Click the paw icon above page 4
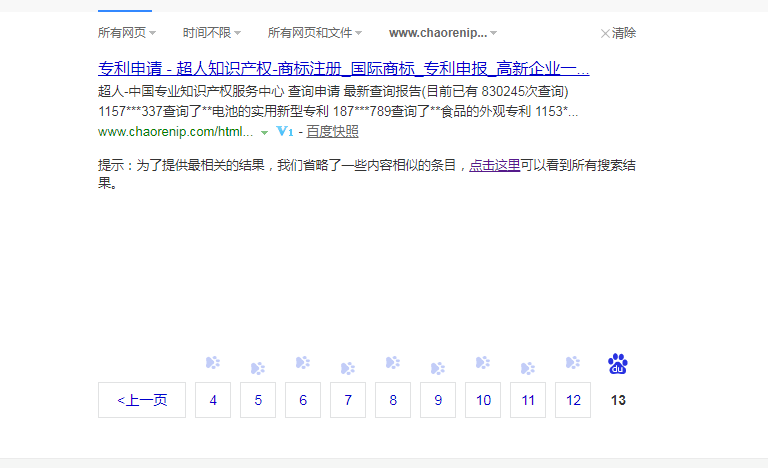This screenshot has height=468, width=768. (x=213, y=363)
